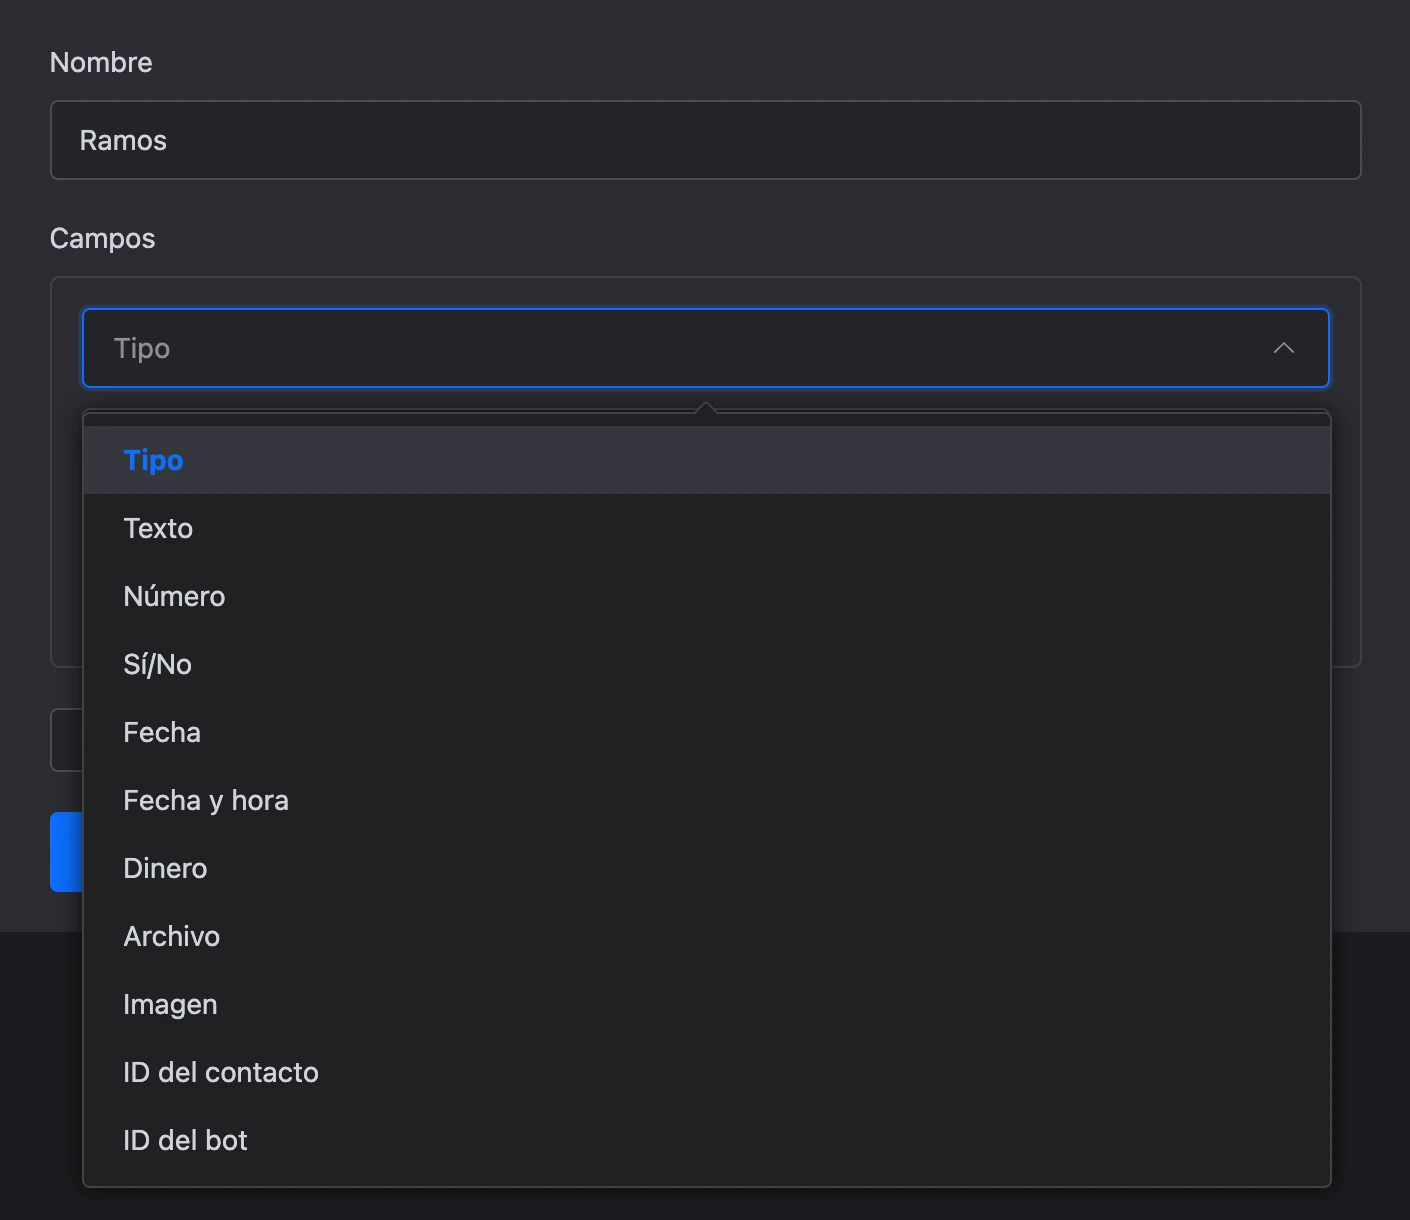Pick the Sí/No field type option
The width and height of the screenshot is (1410, 1220).
[x=706, y=664]
